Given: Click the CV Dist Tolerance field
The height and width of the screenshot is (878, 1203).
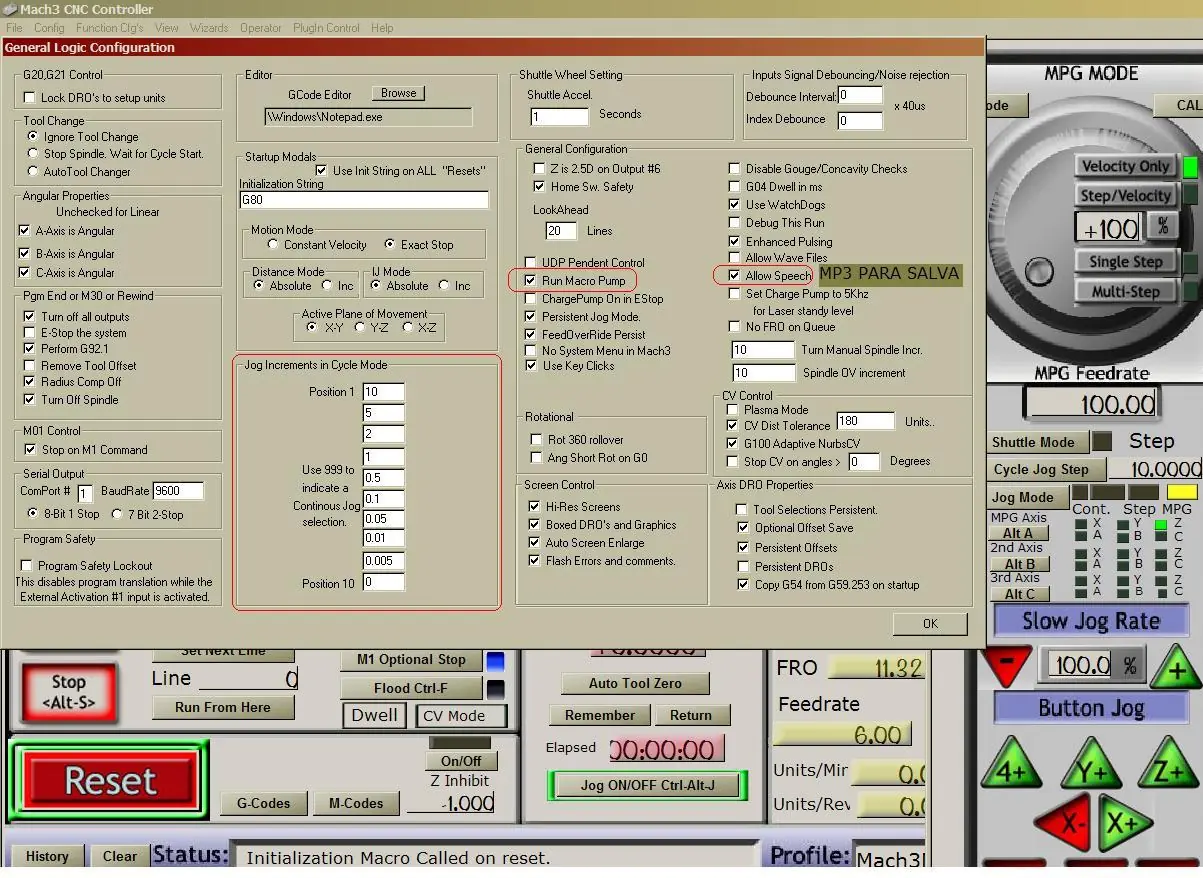Looking at the screenshot, I should [x=865, y=421].
